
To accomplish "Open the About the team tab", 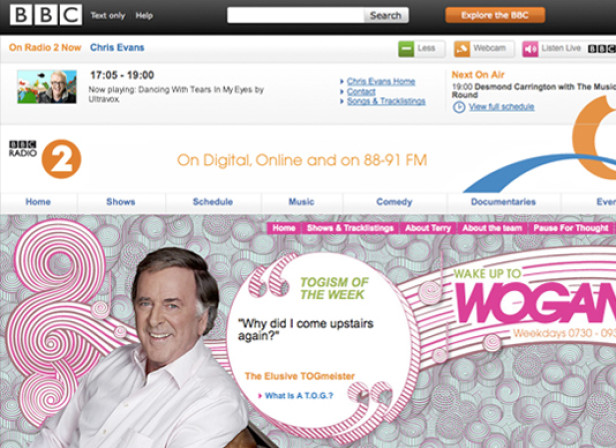I will (x=492, y=228).
